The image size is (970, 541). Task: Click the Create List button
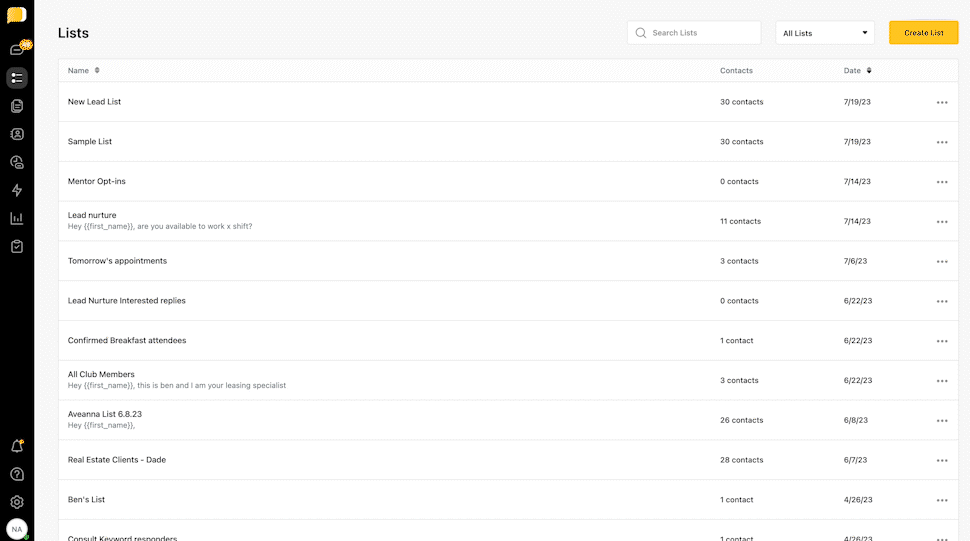point(923,33)
